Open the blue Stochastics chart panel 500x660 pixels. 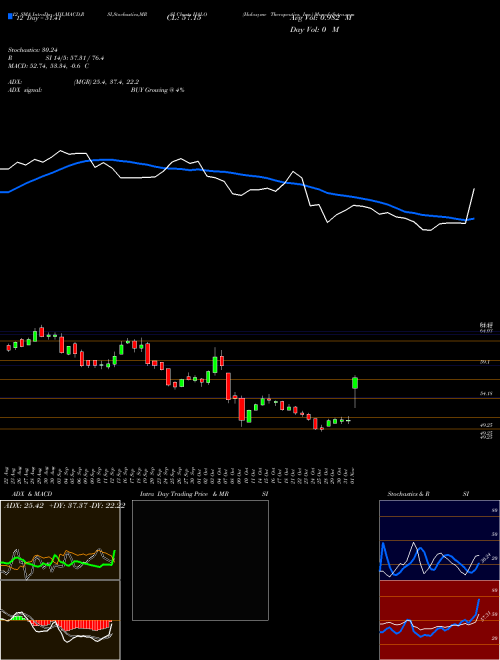pyautogui.click(x=437, y=540)
